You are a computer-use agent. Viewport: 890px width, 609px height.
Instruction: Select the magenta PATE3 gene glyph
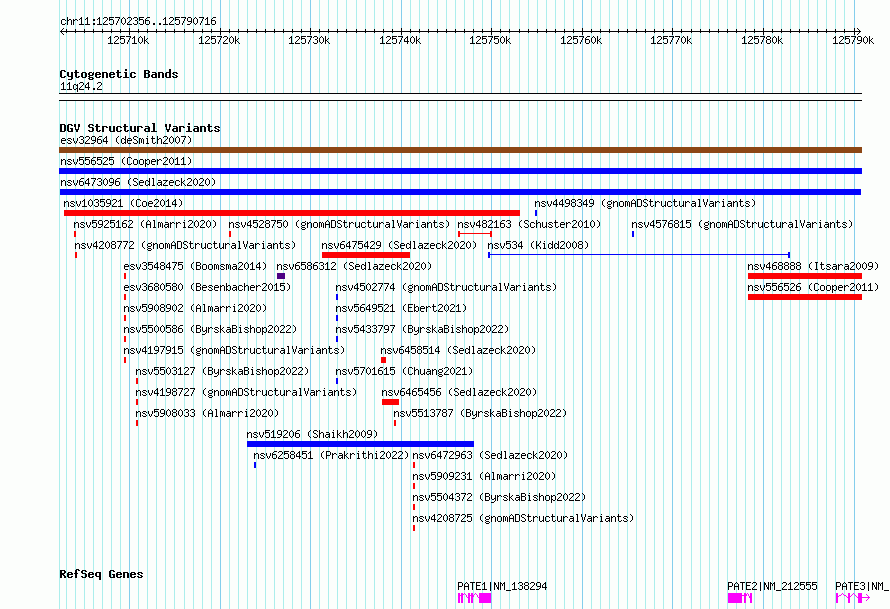853,598
